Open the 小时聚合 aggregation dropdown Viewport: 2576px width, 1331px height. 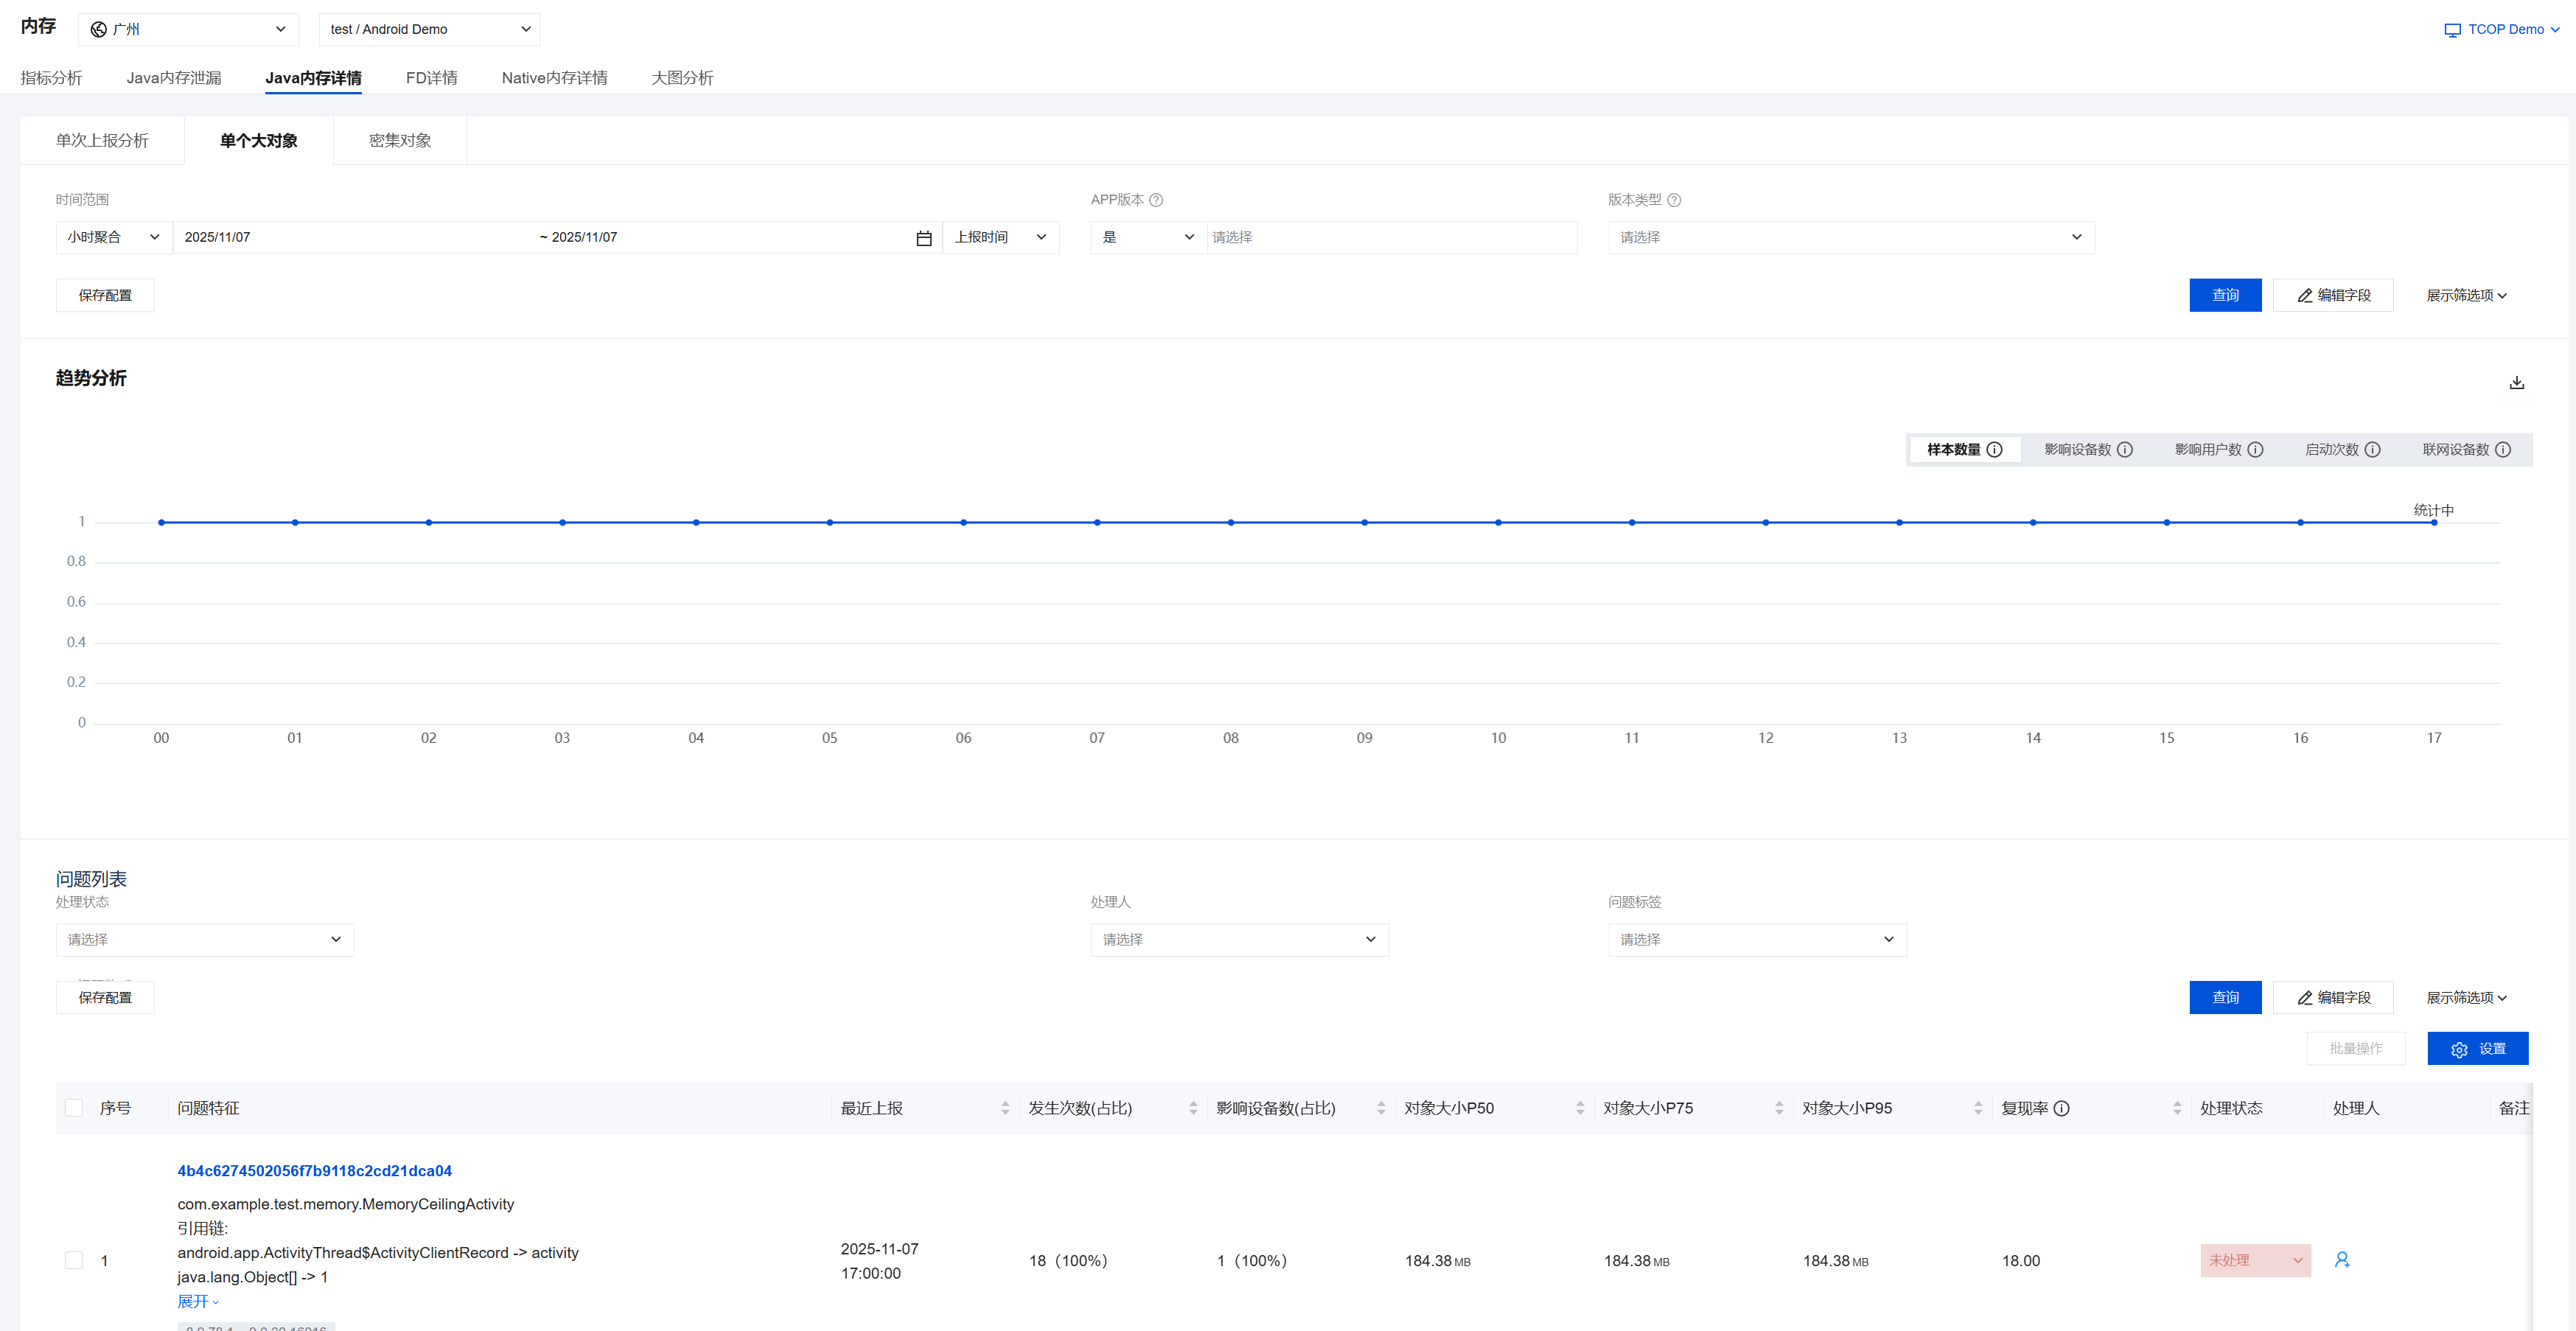[113, 237]
